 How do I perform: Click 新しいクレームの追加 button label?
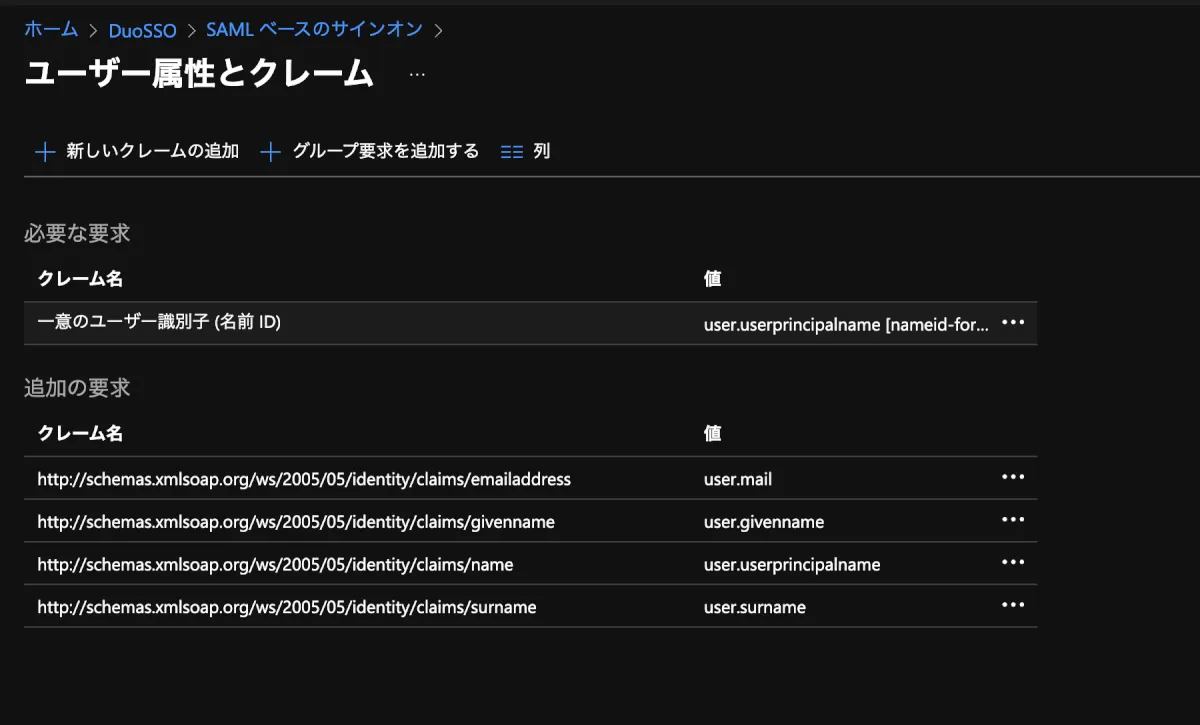click(x=152, y=152)
